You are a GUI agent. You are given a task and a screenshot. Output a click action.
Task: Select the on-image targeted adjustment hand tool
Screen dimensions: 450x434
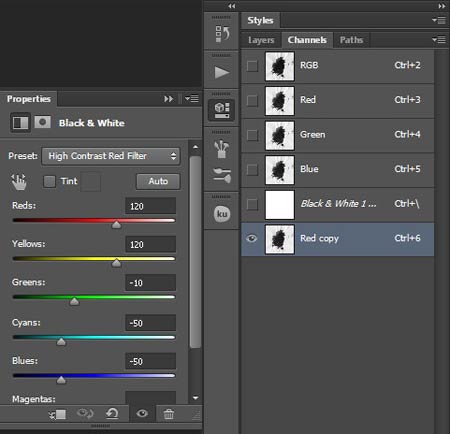19,182
